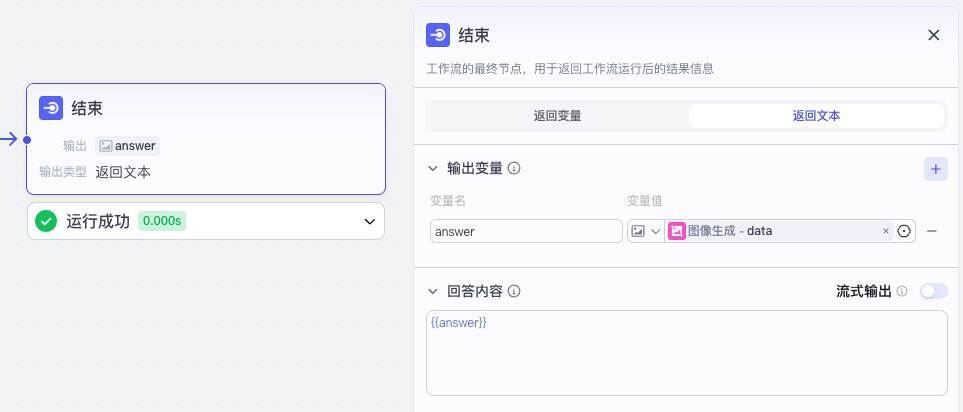The height and width of the screenshot is (412, 963).
Task: Click the 结束 node title on canvas
Action: pyautogui.click(x=87, y=109)
